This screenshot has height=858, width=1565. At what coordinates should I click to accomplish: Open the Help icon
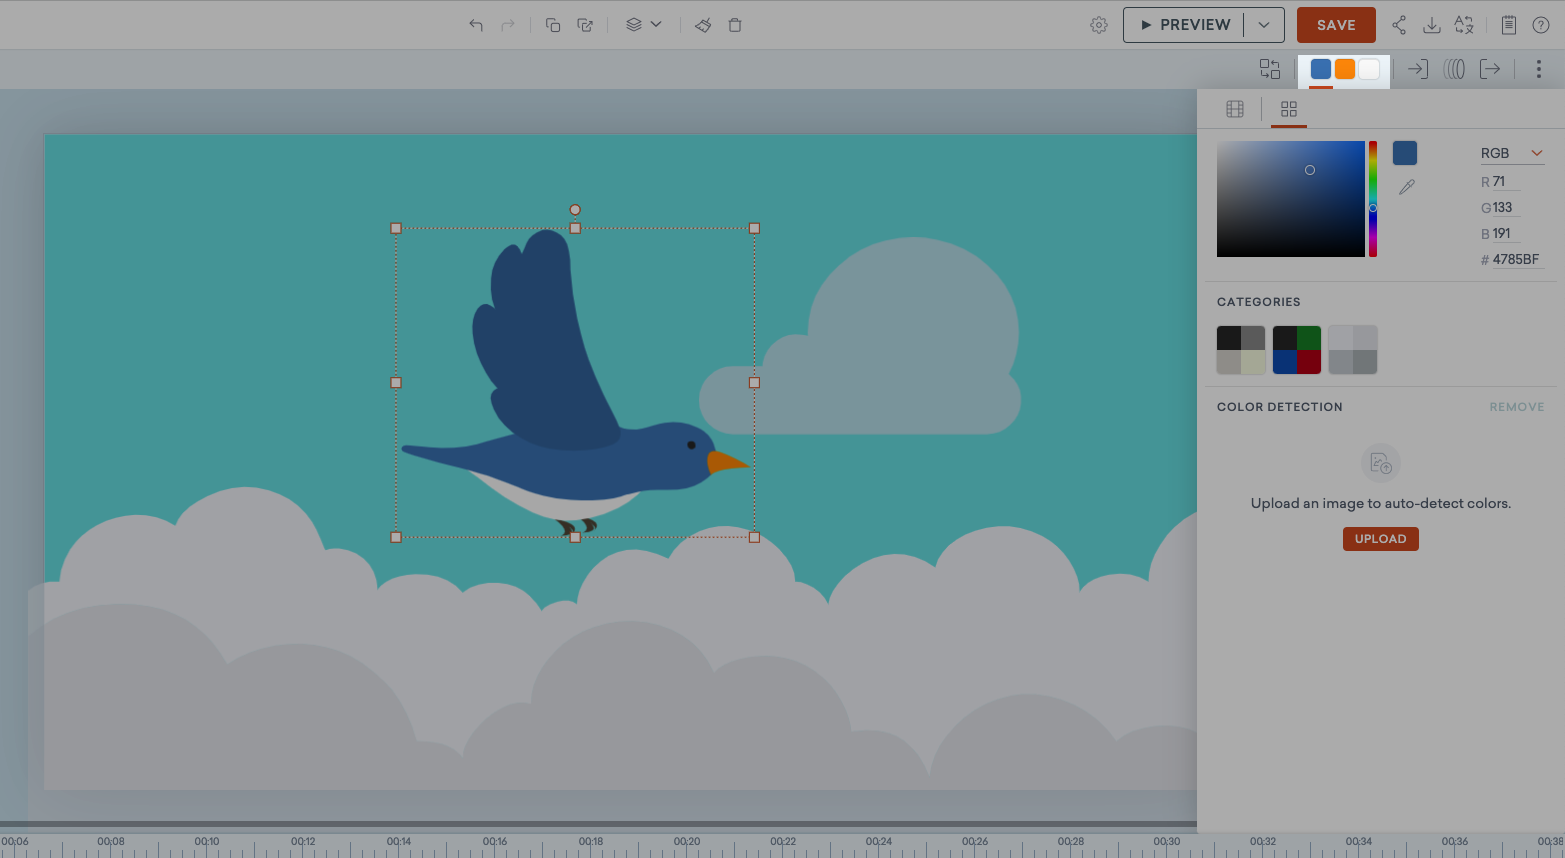point(1541,24)
